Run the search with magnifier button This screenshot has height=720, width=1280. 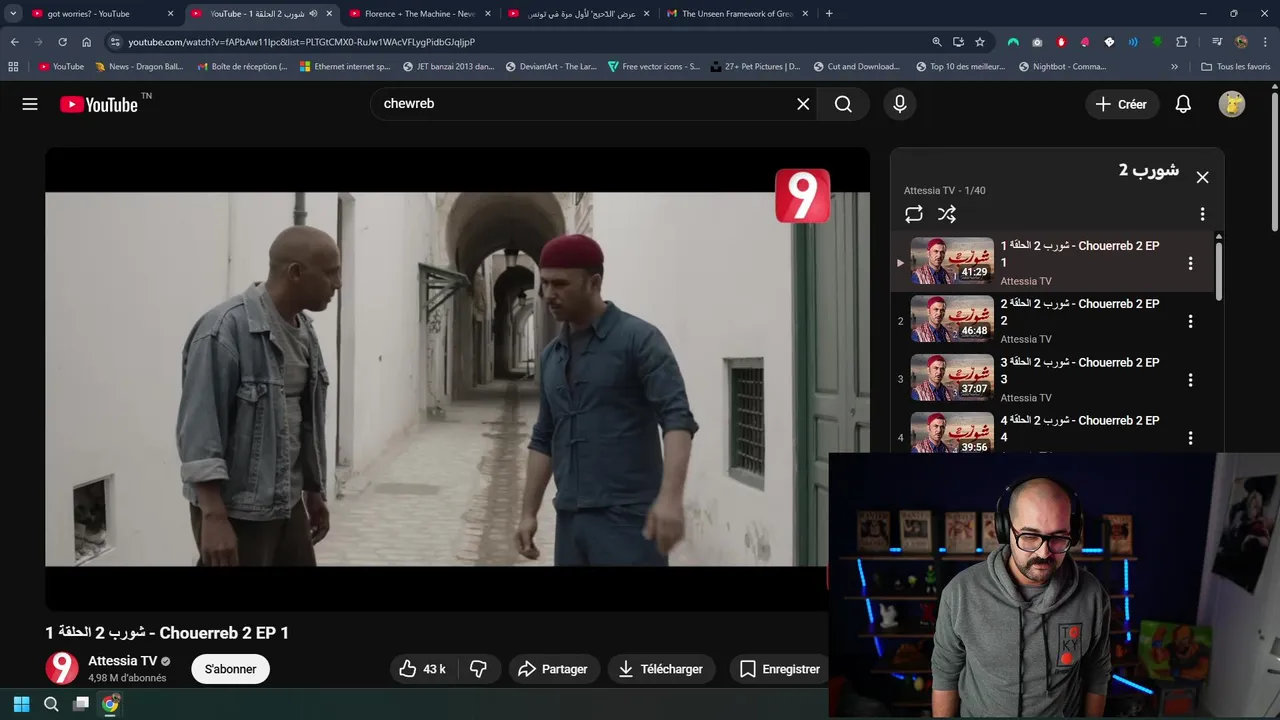(843, 104)
